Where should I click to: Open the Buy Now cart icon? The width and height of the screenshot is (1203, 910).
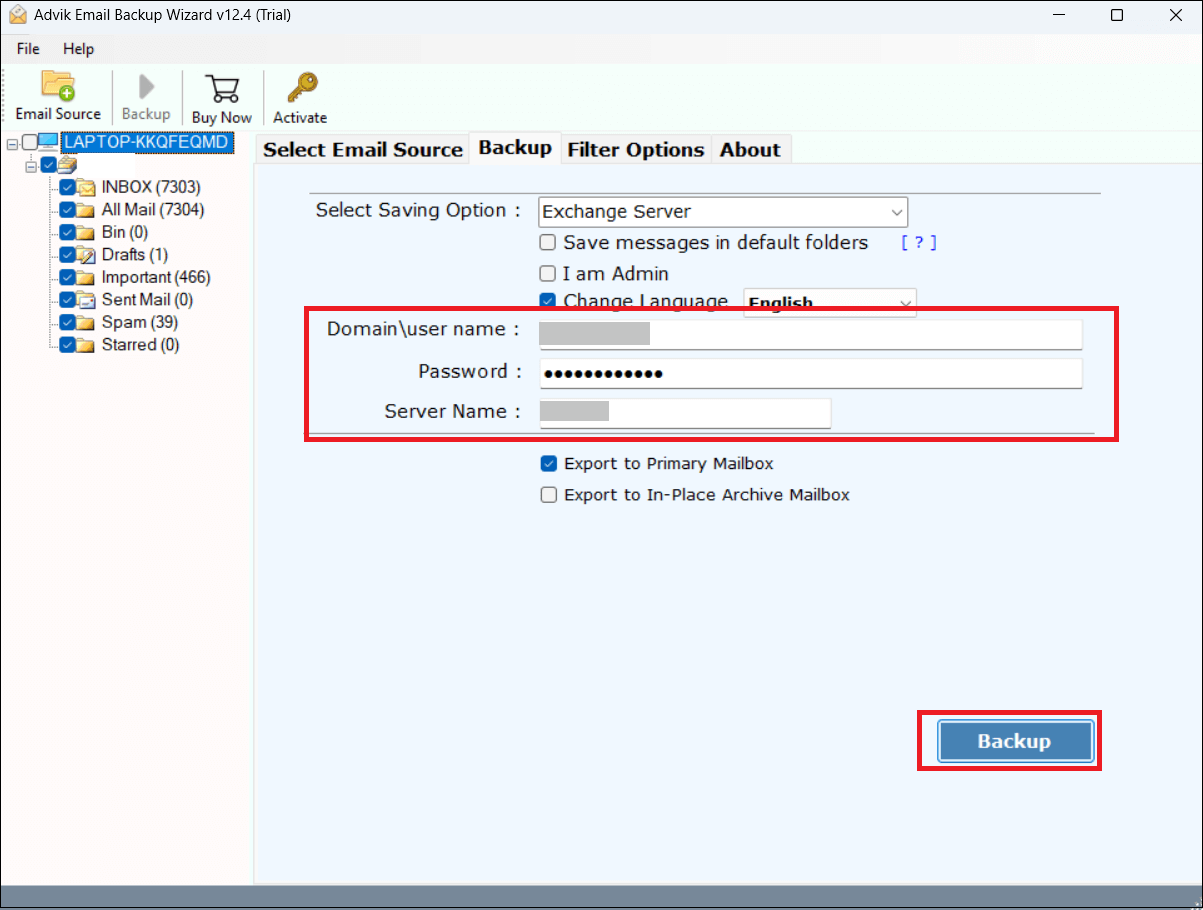221,88
